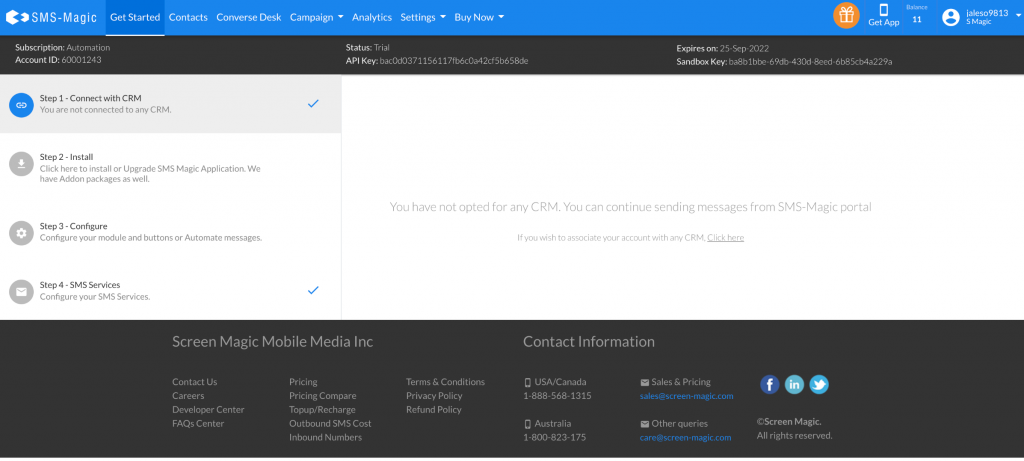Open the FAQs Center footer link
This screenshot has width=1024, height=461.
[198, 423]
